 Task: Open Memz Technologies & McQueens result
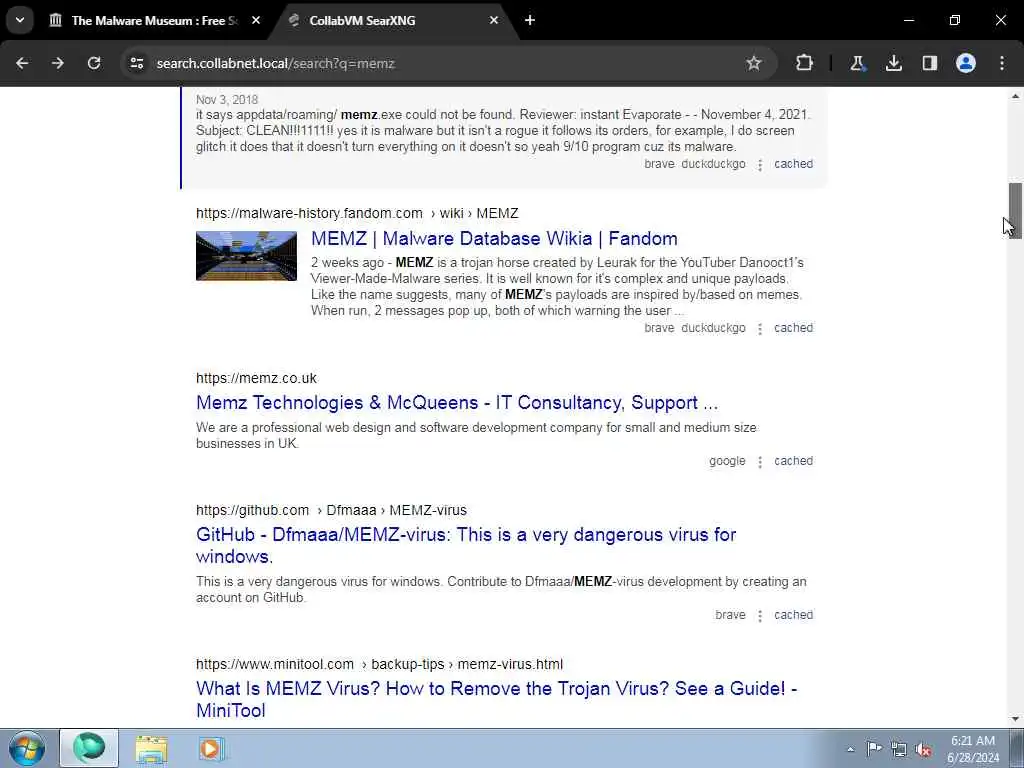[456, 402]
